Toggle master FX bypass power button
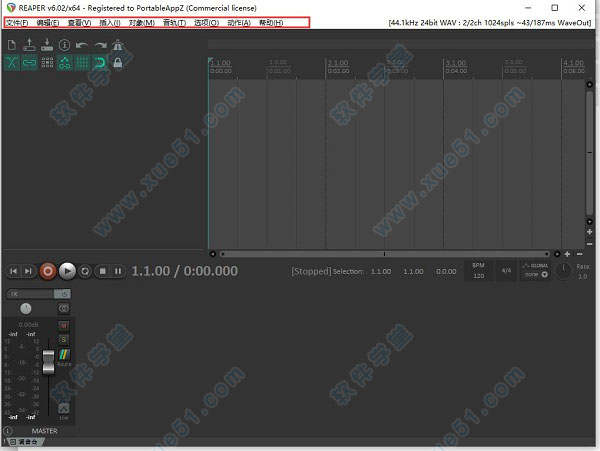The image size is (600, 451). (x=63, y=294)
